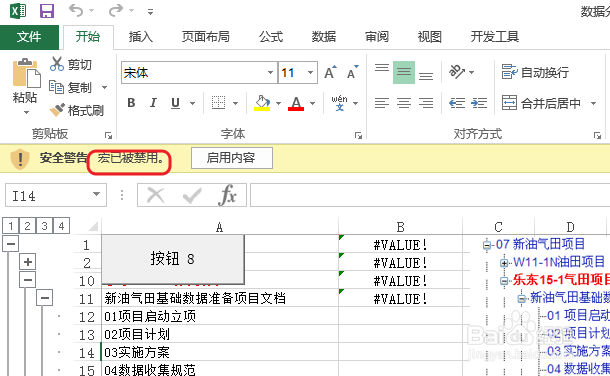Show outline level 3
Screen dimensions: 610x376
pos(44,226)
